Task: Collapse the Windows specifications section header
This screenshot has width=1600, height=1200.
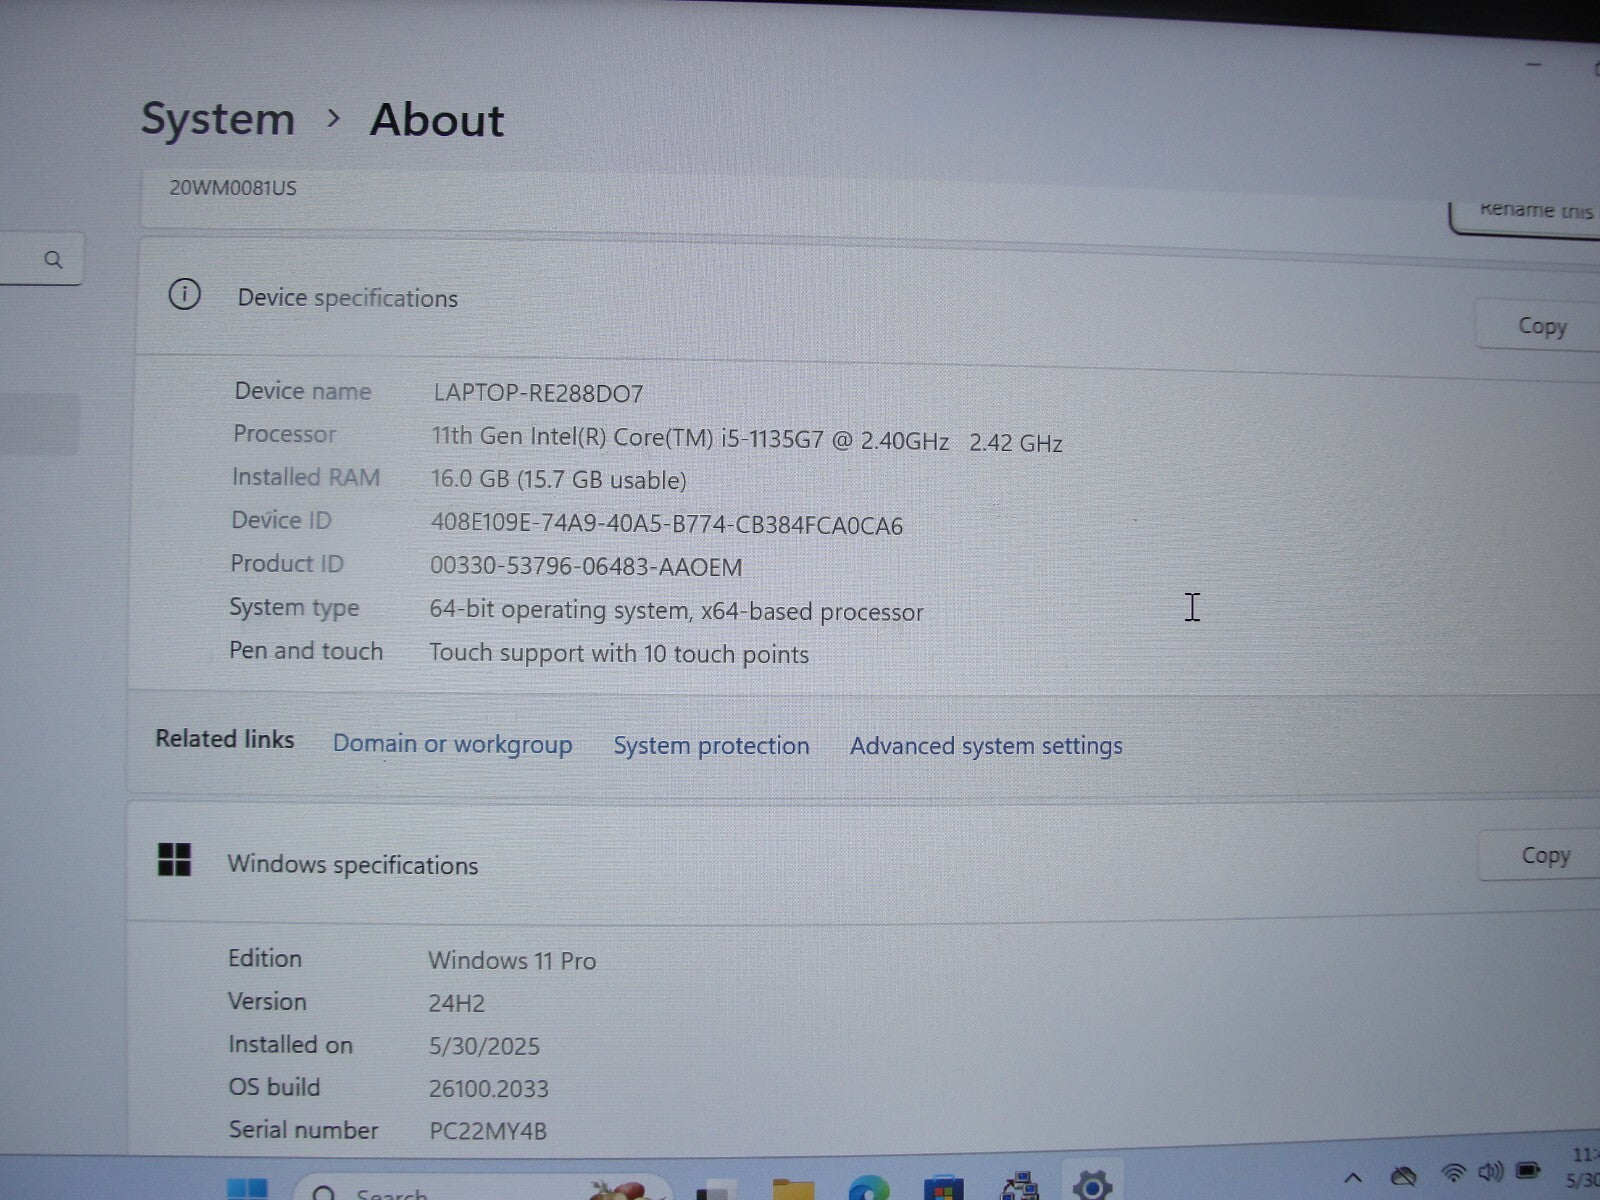Action: coord(800,864)
